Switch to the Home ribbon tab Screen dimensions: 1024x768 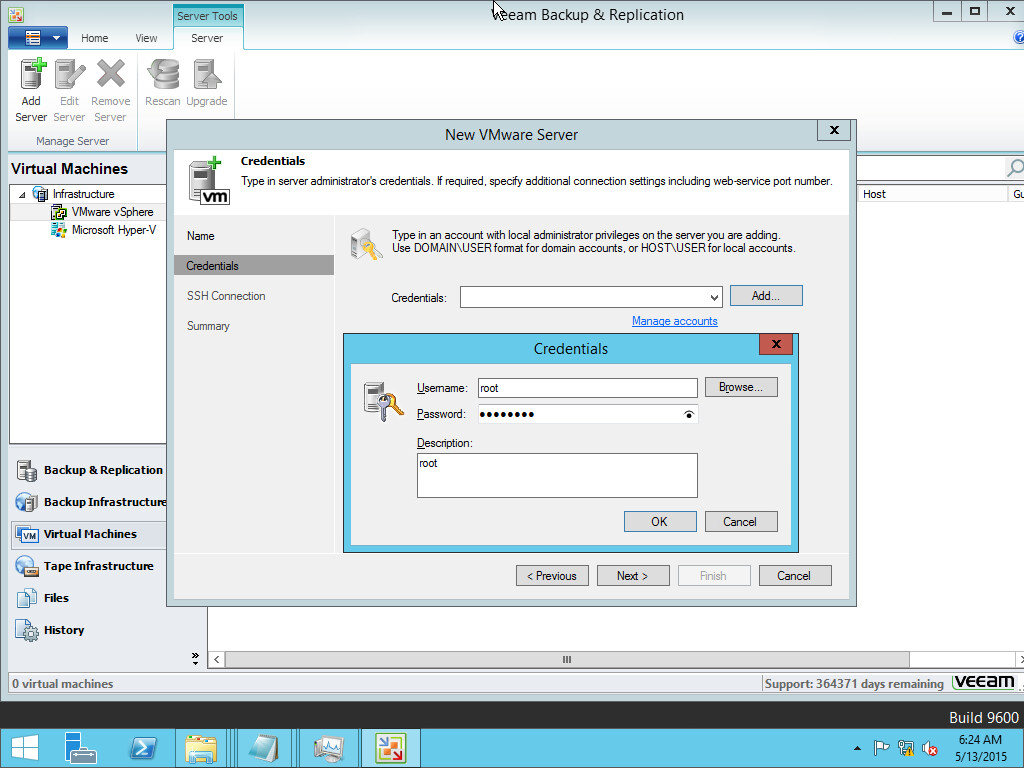pyautogui.click(x=95, y=38)
